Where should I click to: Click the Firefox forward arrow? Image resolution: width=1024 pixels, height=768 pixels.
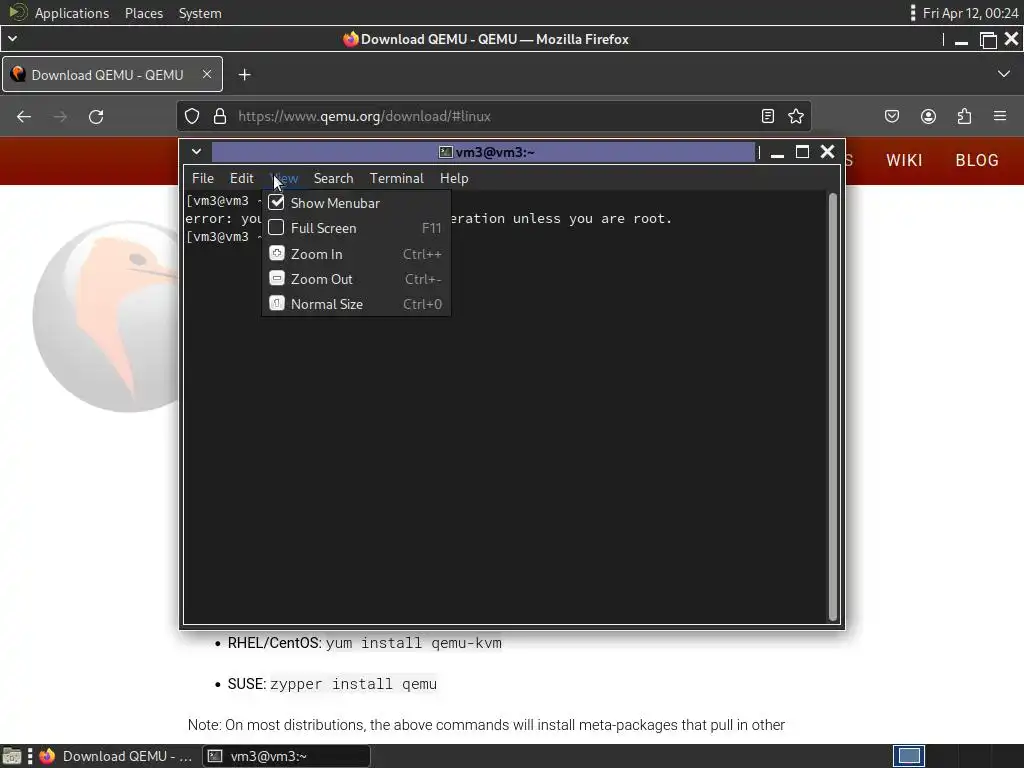click(x=60, y=116)
